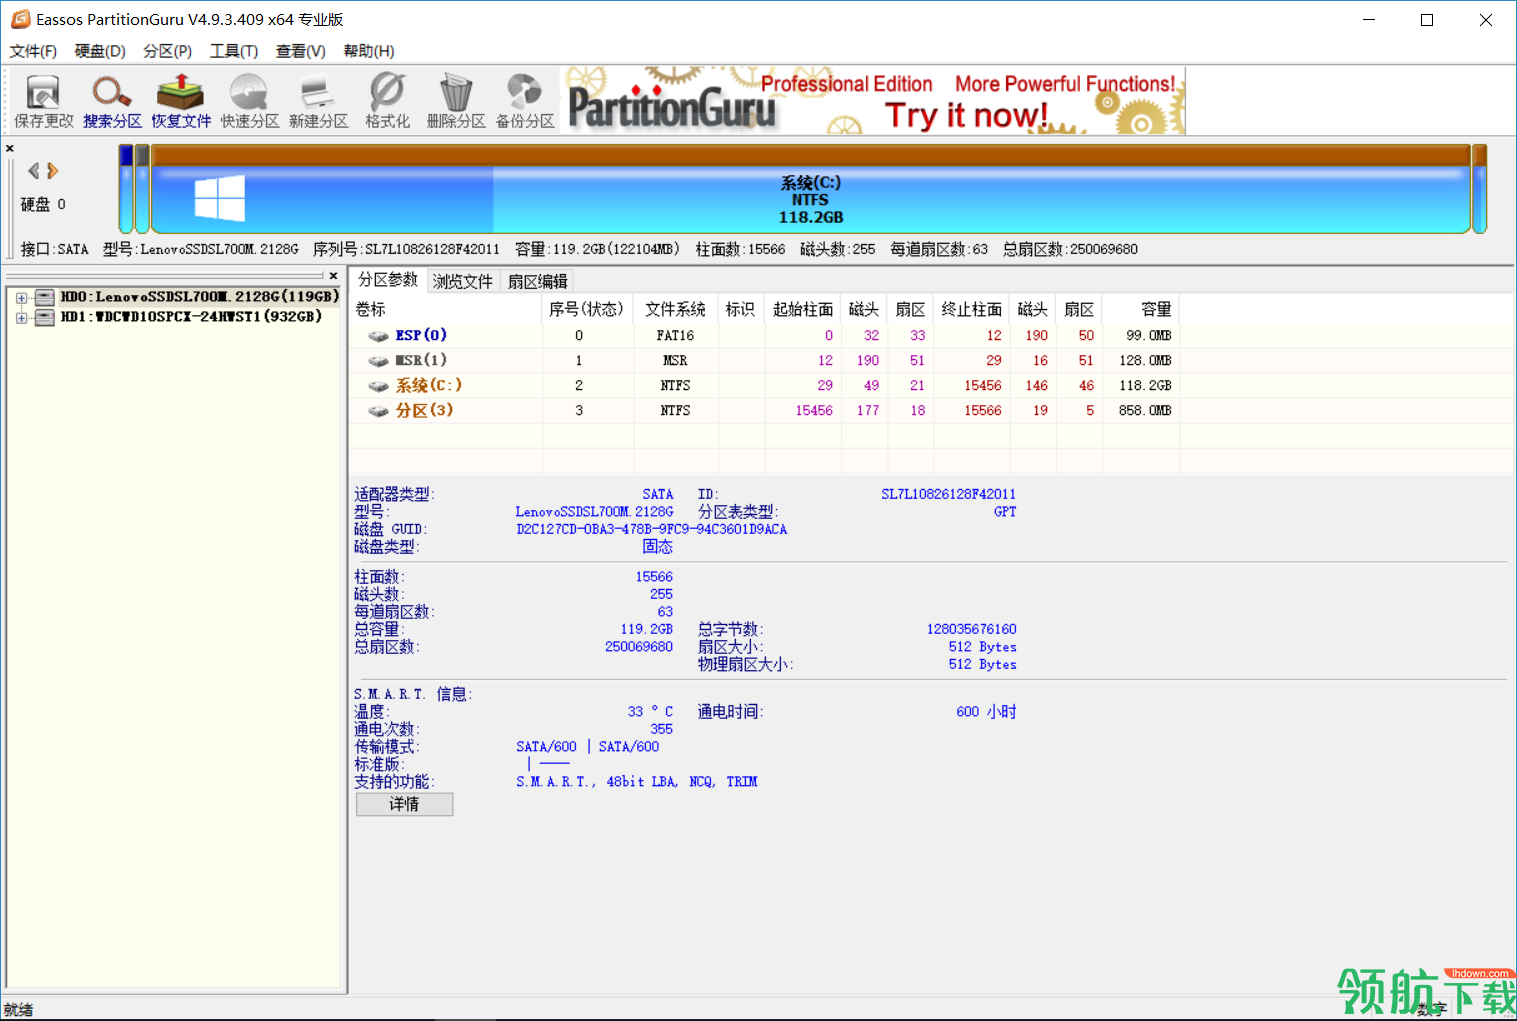
Task: Open the 分区(P) menu
Action: coord(167,51)
